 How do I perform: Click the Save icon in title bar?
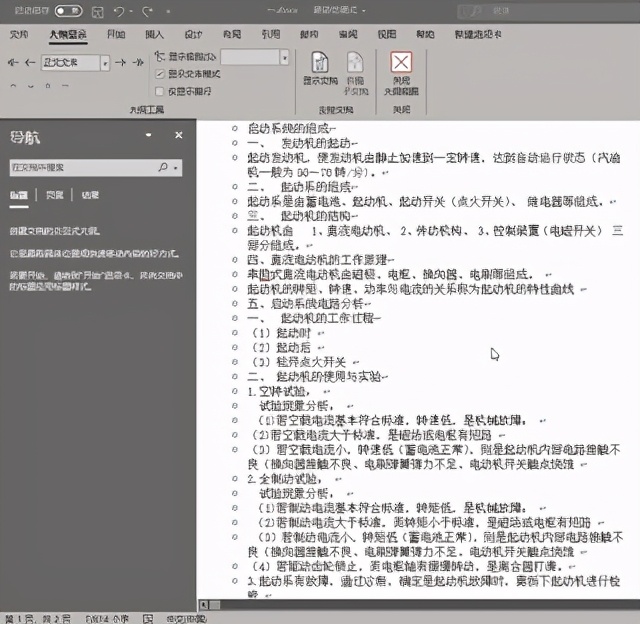[98, 12]
